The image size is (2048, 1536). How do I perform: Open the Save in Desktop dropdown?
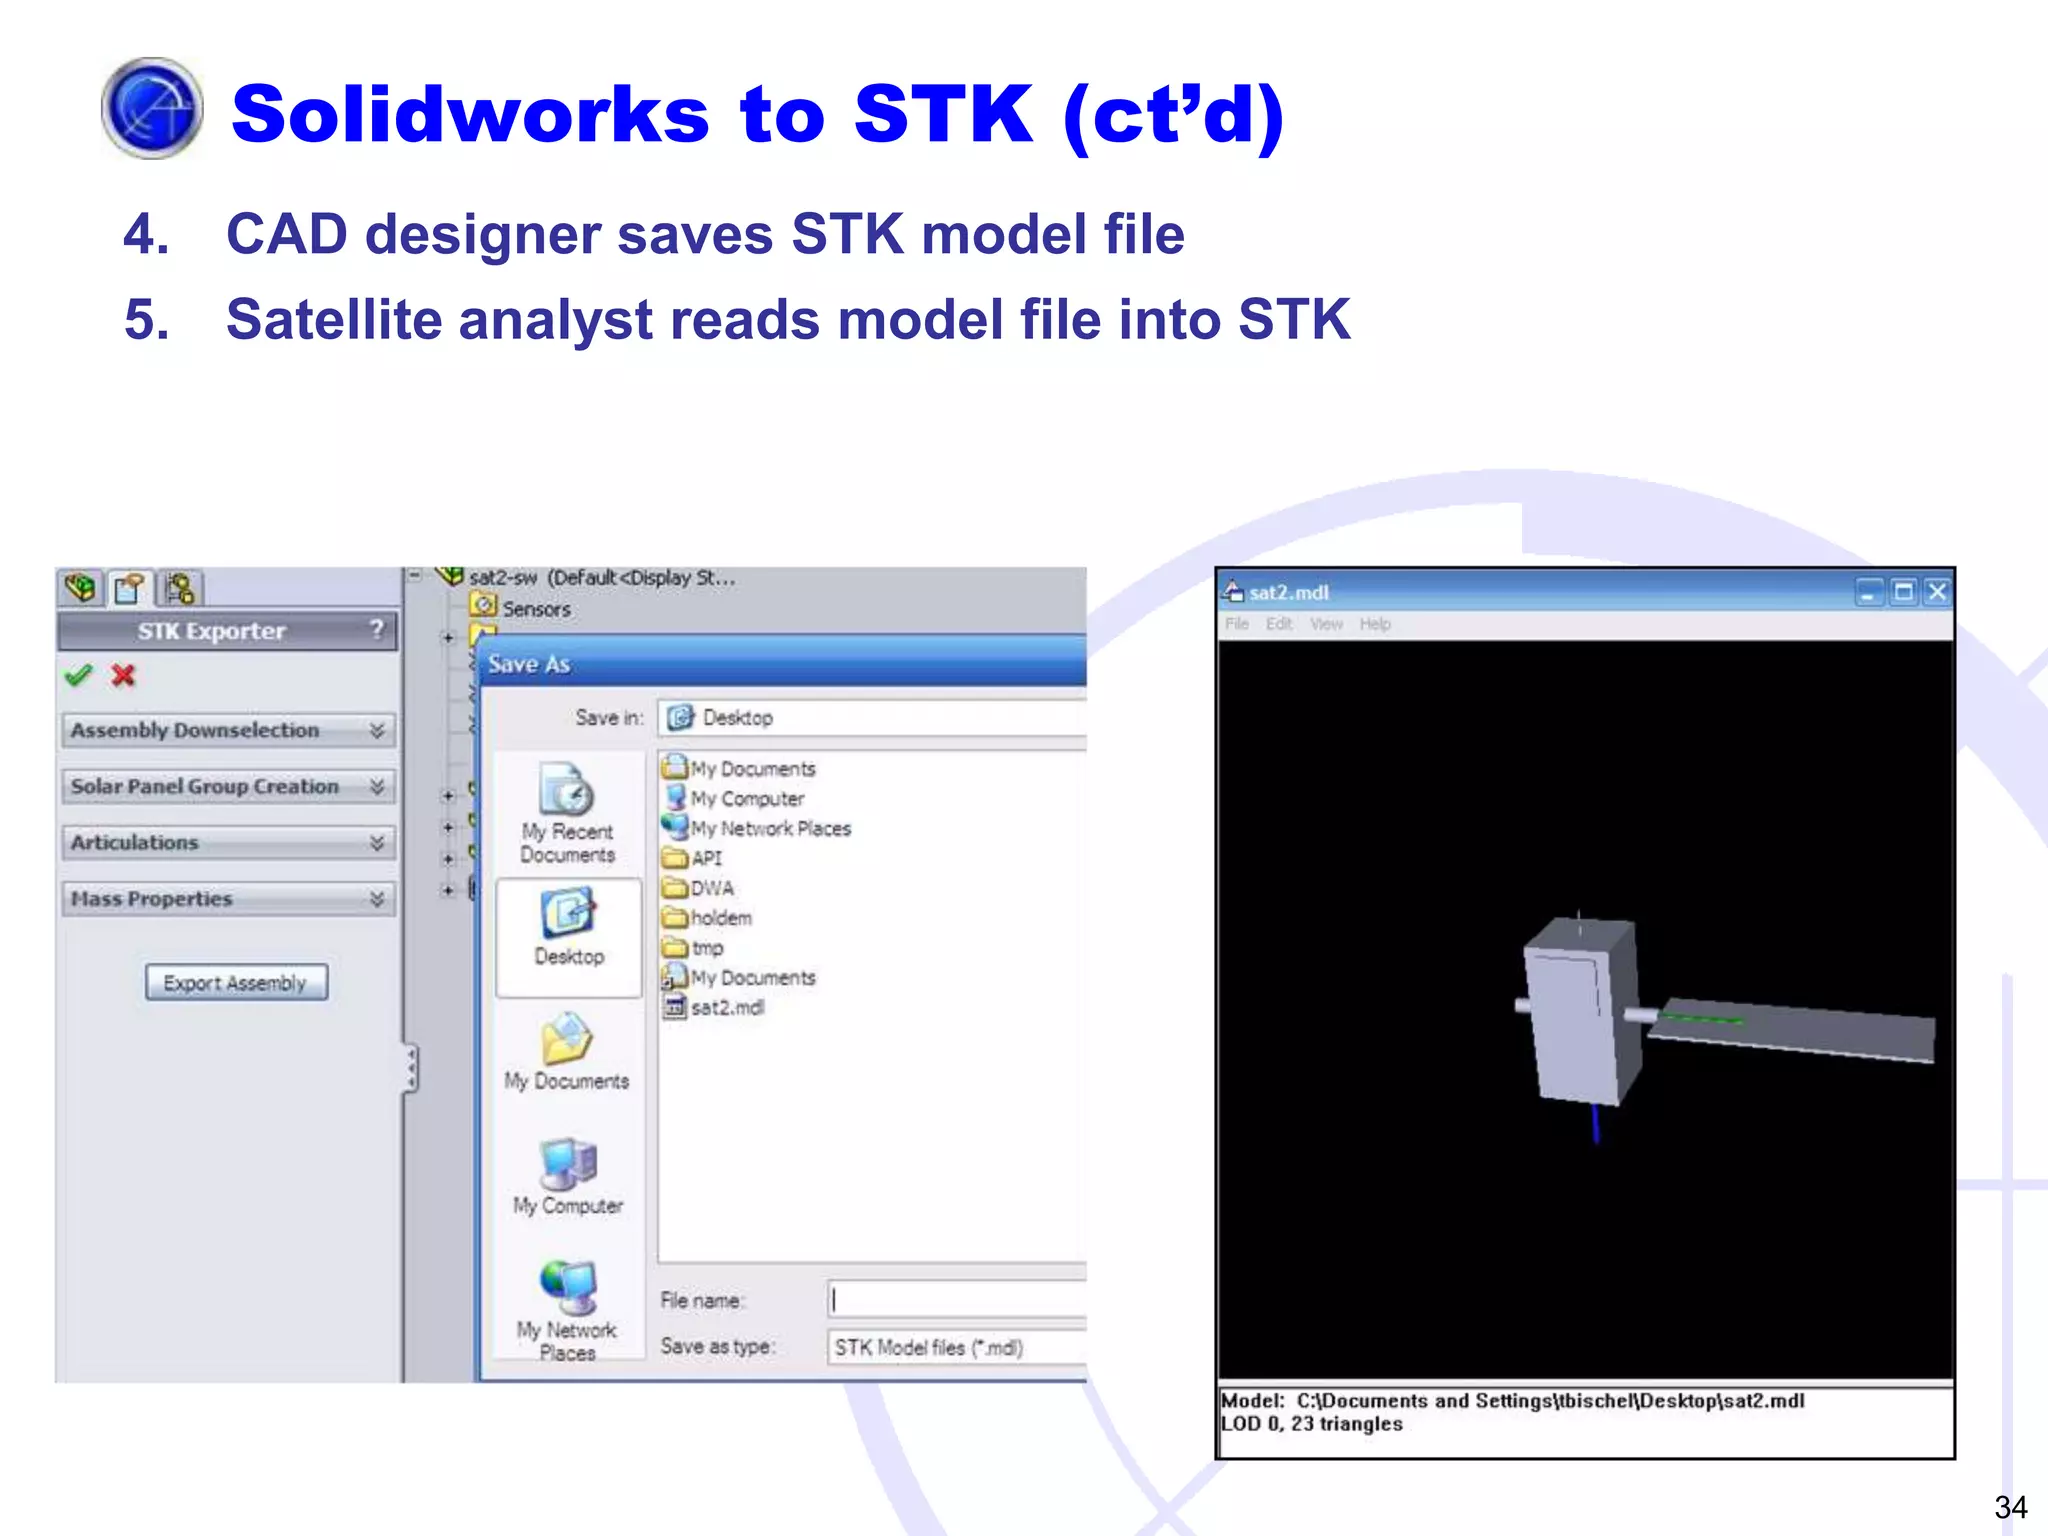click(x=872, y=718)
